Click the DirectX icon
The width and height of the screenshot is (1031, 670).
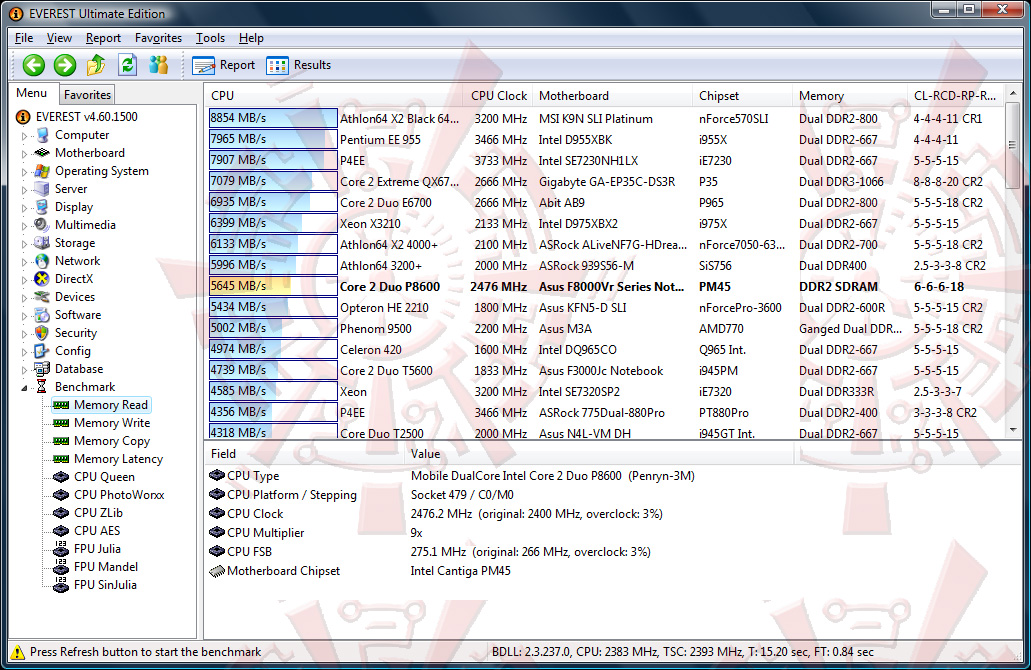click(43, 279)
